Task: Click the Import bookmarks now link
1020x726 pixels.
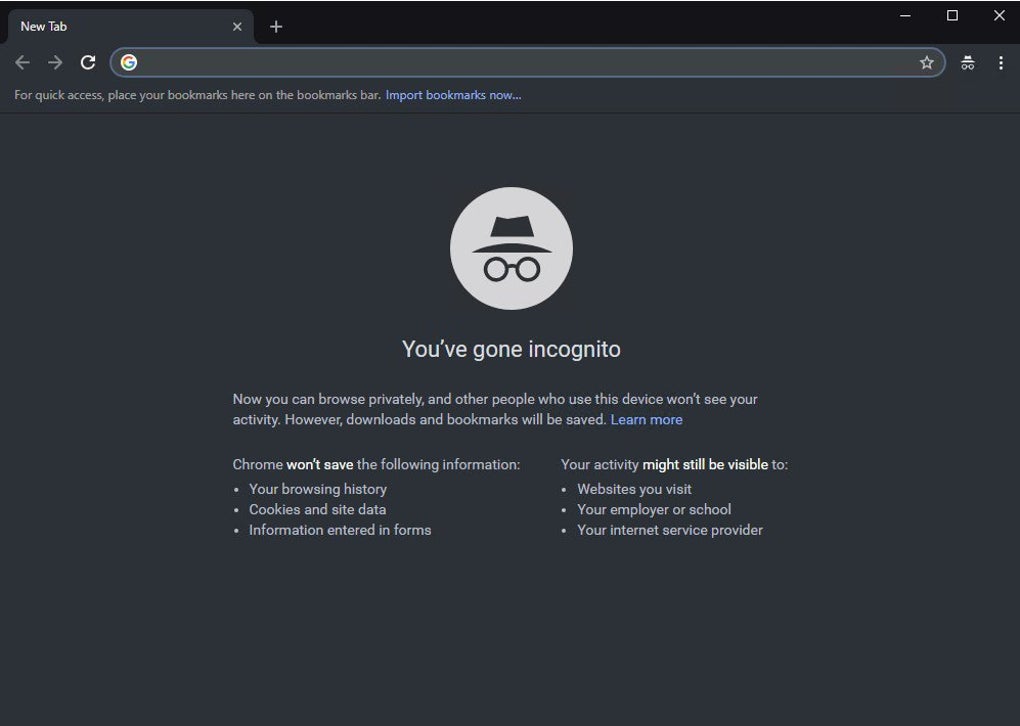Action: (x=453, y=95)
